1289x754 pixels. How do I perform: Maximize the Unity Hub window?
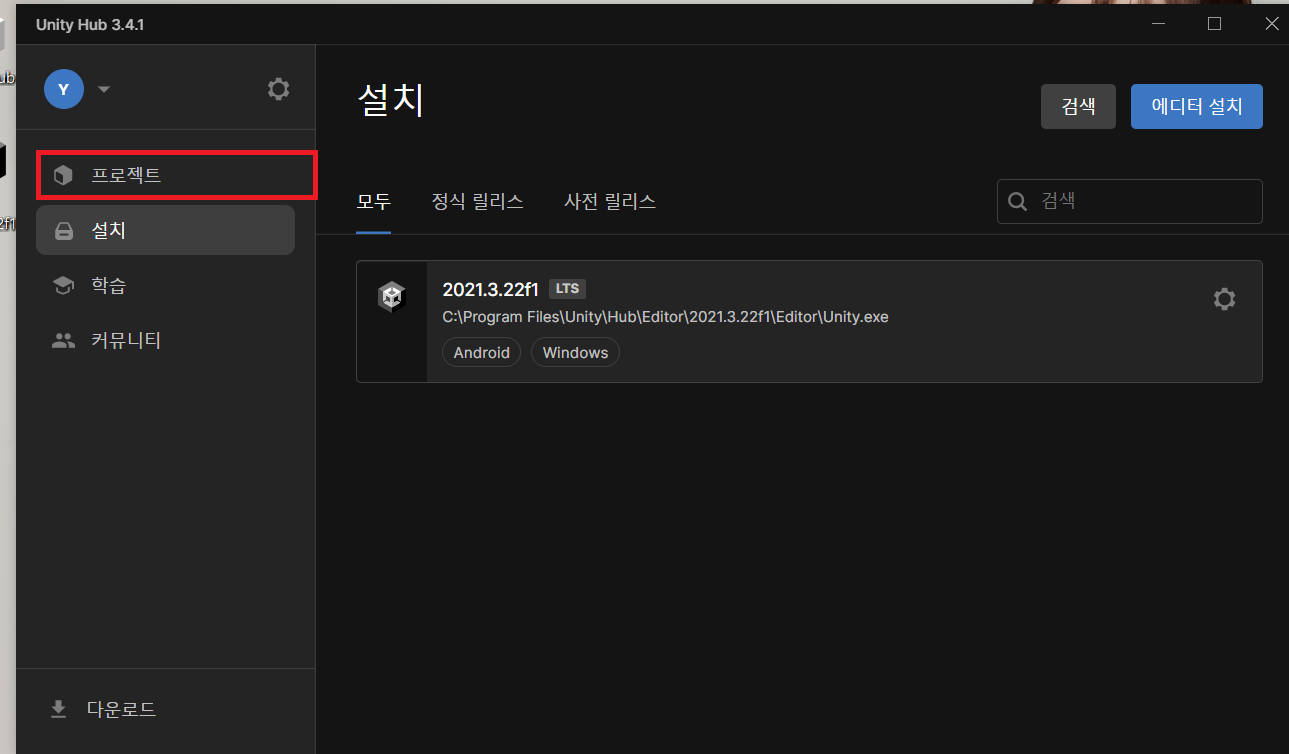point(1214,24)
